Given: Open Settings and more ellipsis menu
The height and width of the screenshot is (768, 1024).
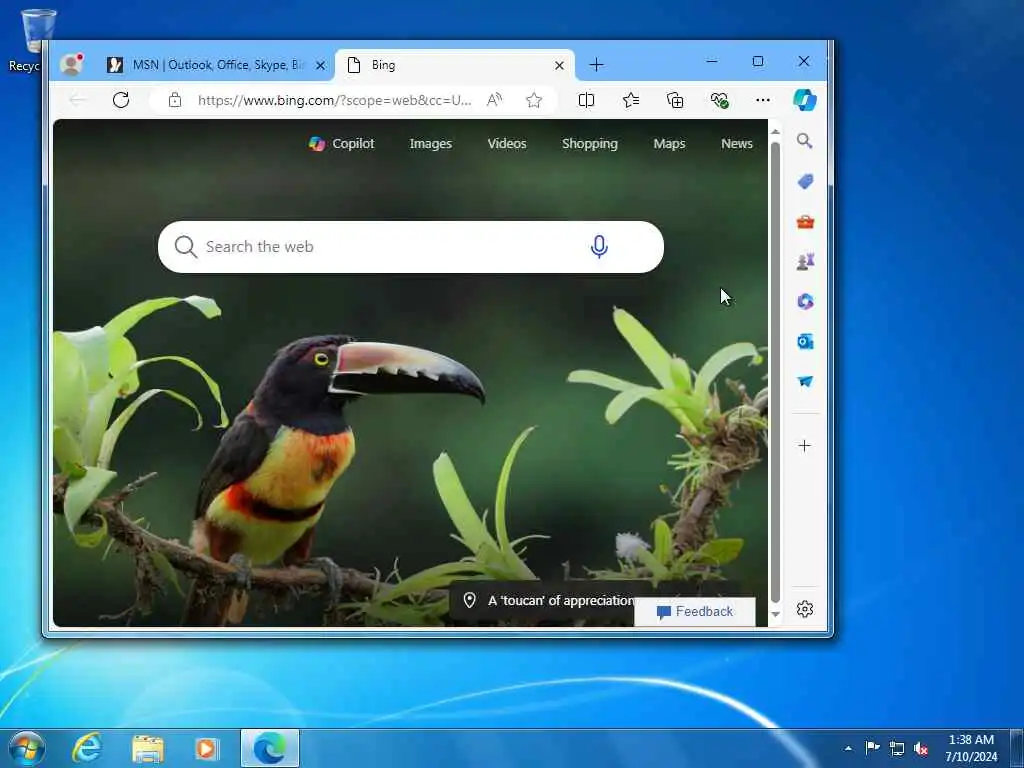Looking at the screenshot, I should (763, 100).
